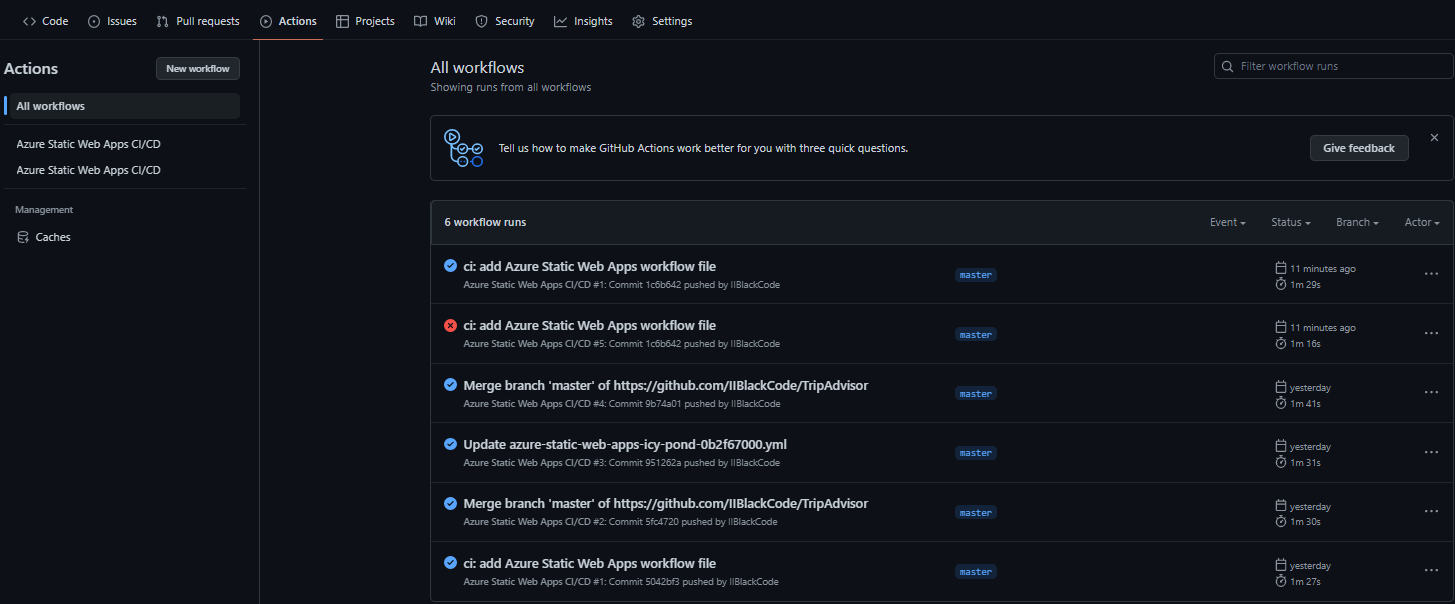The width and height of the screenshot is (1455, 604).
Task: Click the New workflow button
Action: (198, 69)
